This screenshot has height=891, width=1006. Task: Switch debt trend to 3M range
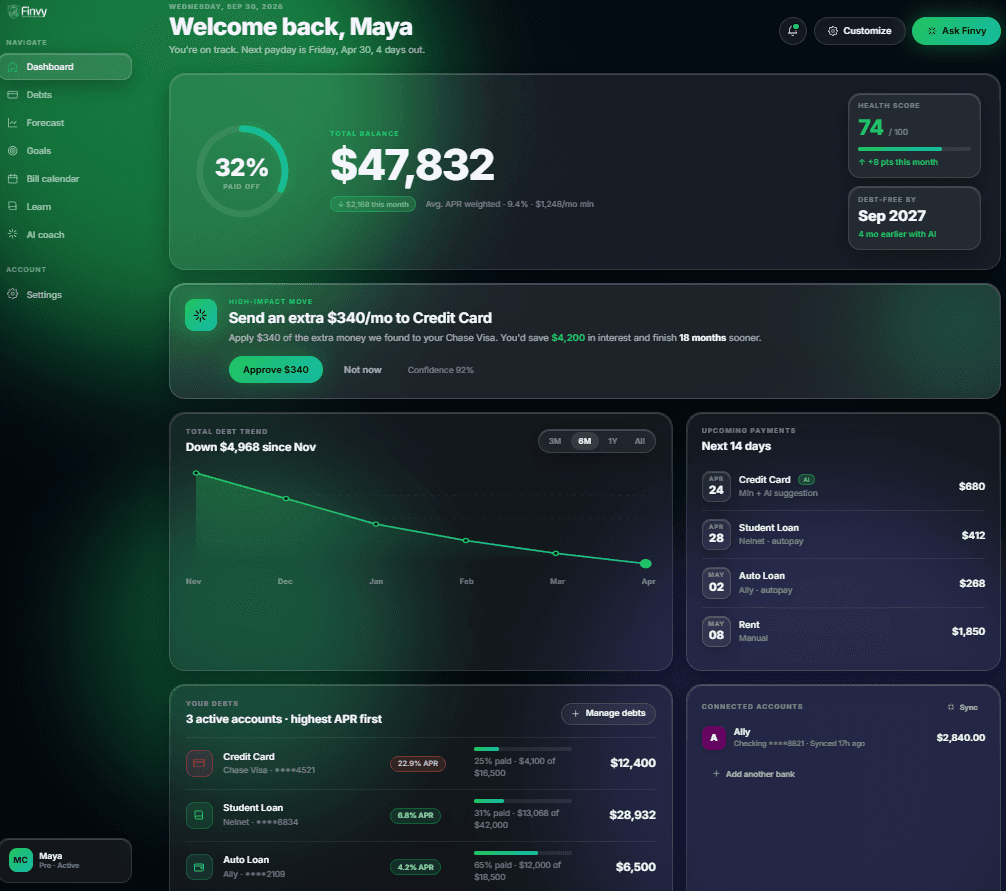tap(554, 441)
